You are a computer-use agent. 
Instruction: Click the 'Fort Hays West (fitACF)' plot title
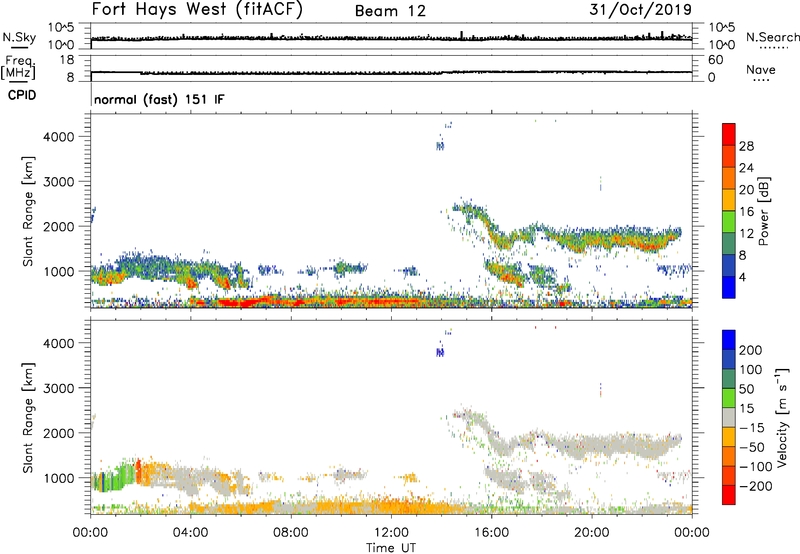197,9
